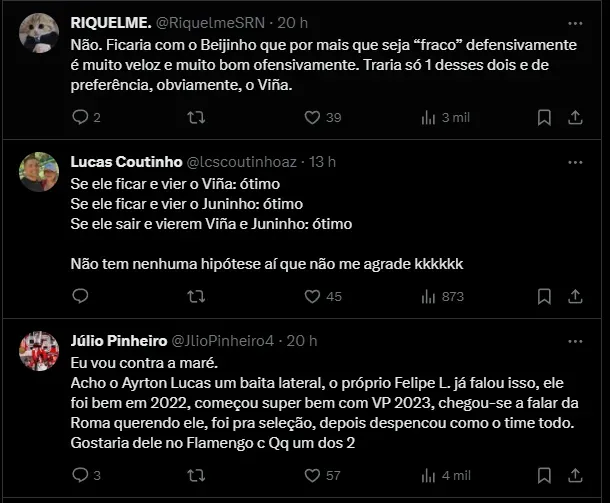This screenshot has width=610, height=503.
Task: Open more options on Lucas Coutinho's tweet
Action: (x=575, y=161)
